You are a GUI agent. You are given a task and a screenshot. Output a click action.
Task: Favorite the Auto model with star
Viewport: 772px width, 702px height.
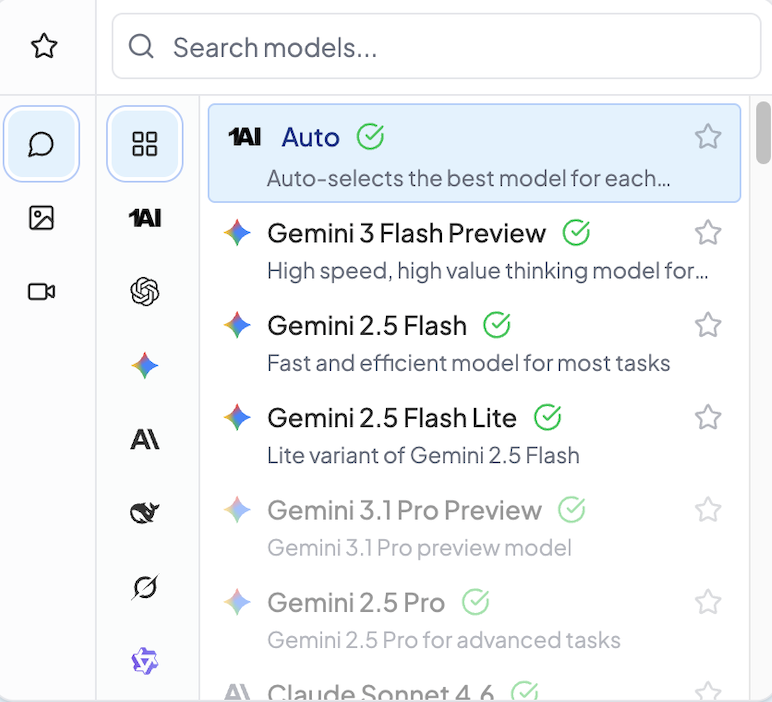click(708, 136)
